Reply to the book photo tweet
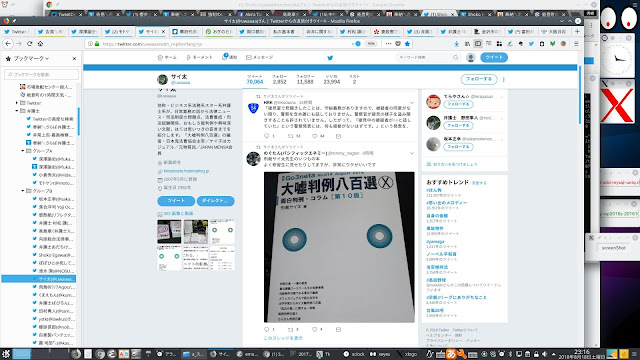Viewport: 640px width, 360px height. 267,329
